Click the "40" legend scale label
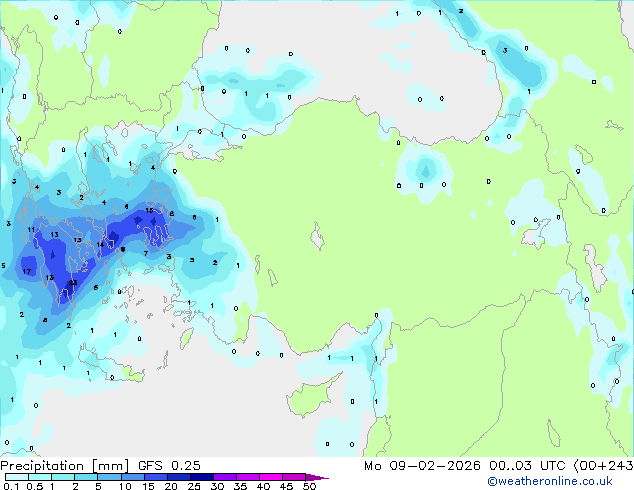Image resolution: width=634 pixels, height=490 pixels. tap(263, 486)
